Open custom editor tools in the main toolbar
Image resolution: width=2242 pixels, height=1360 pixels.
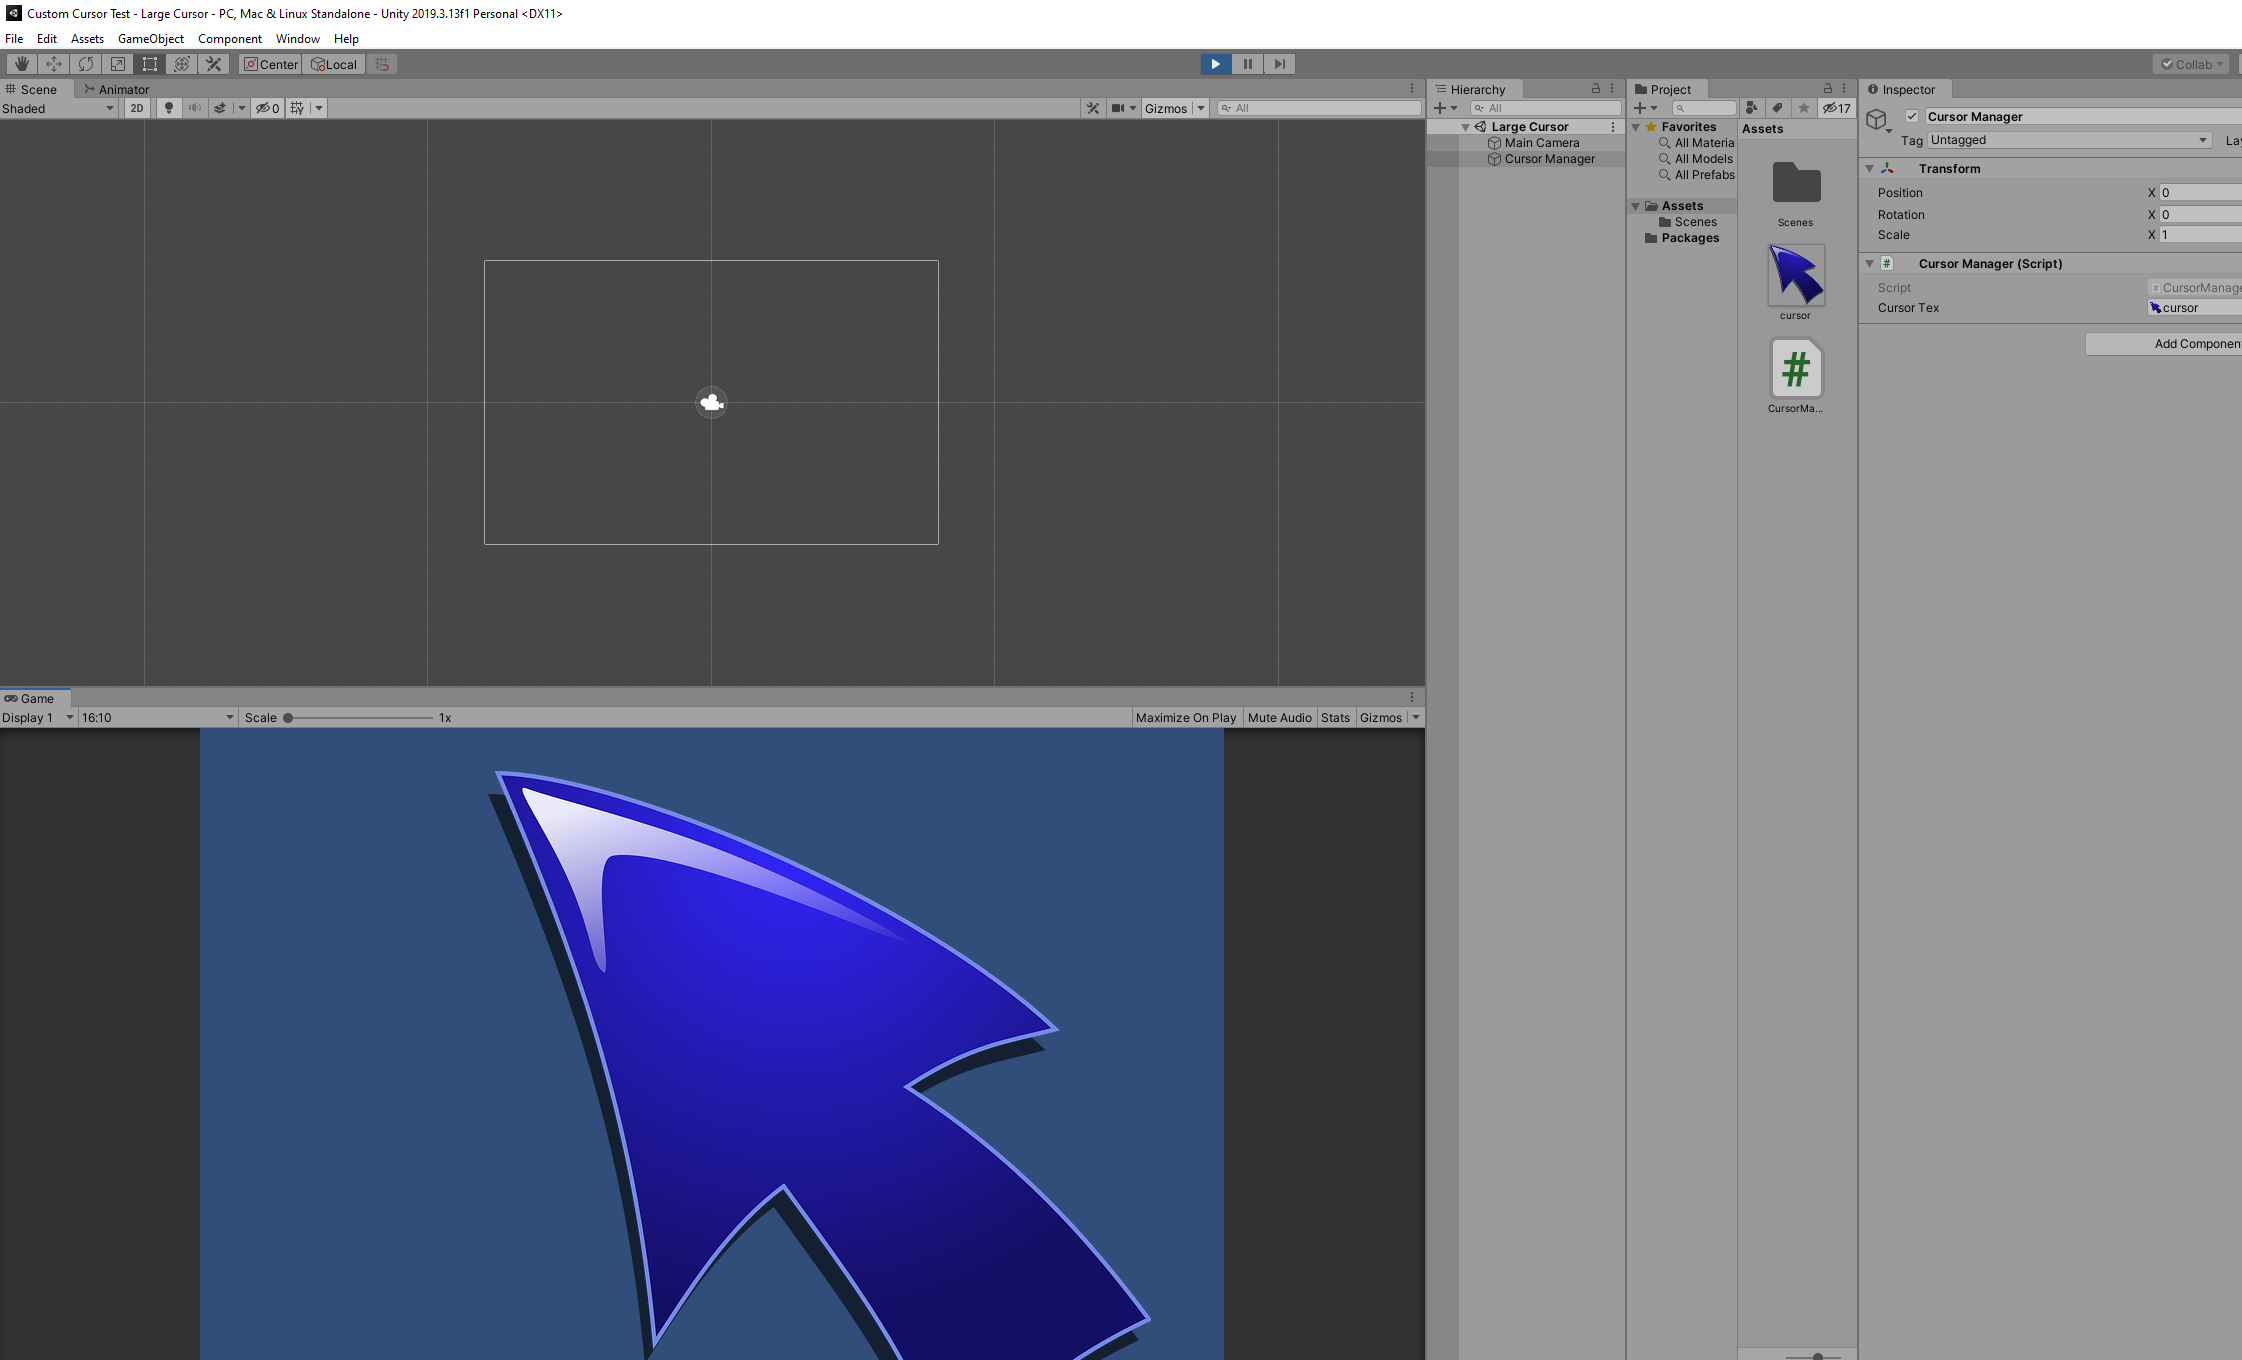click(214, 64)
